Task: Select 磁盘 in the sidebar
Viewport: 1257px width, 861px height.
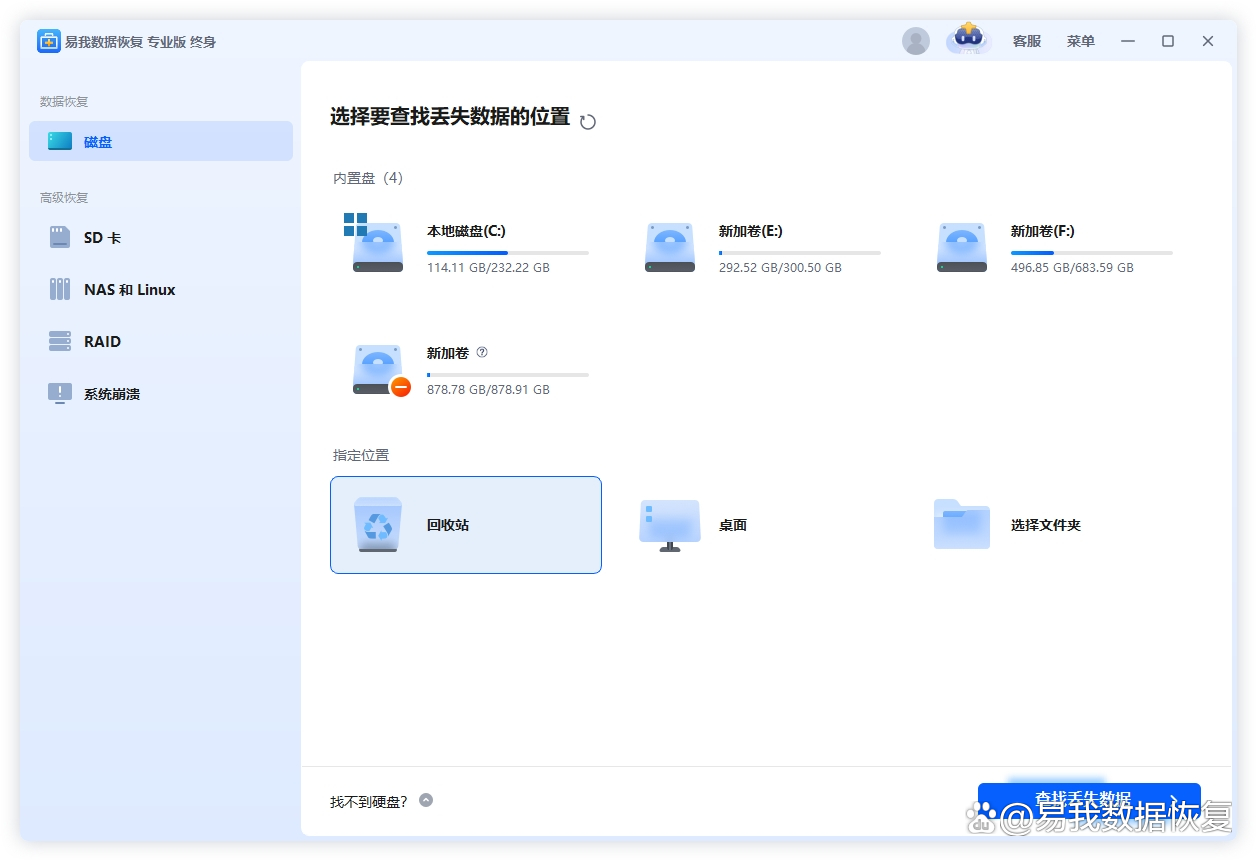Action: pos(161,141)
